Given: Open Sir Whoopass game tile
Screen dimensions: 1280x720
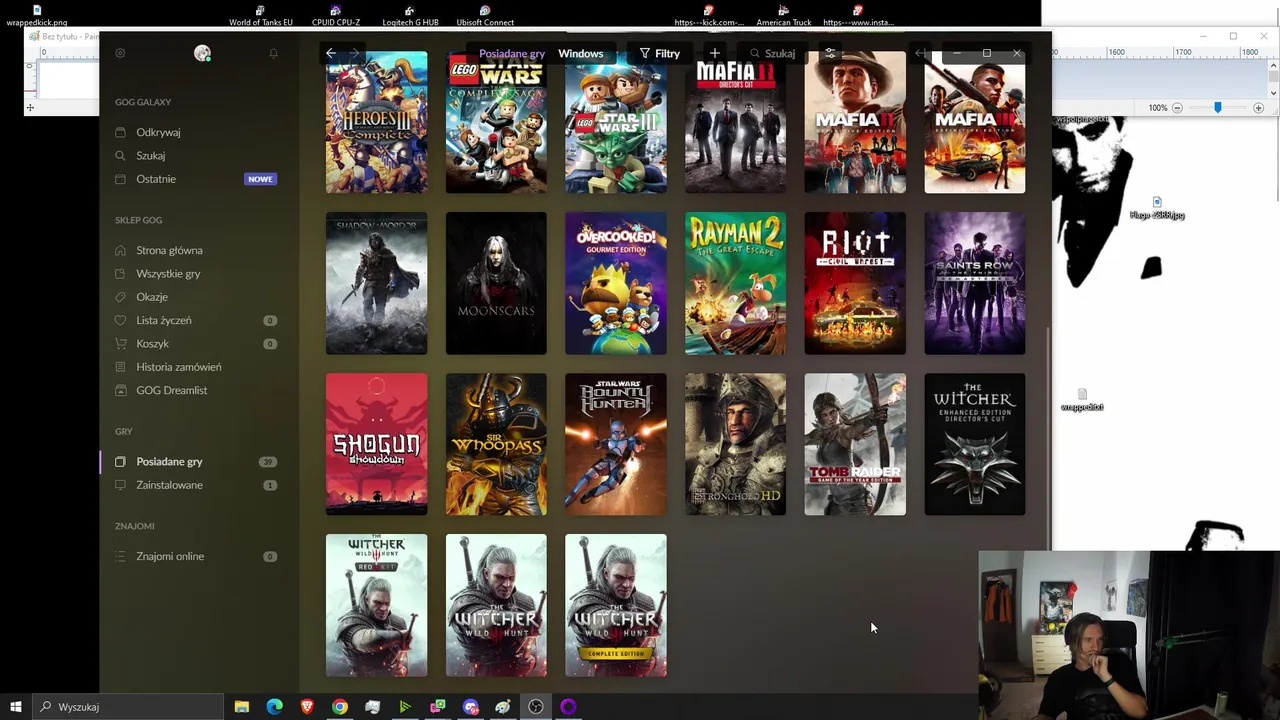Looking at the screenshot, I should [496, 444].
